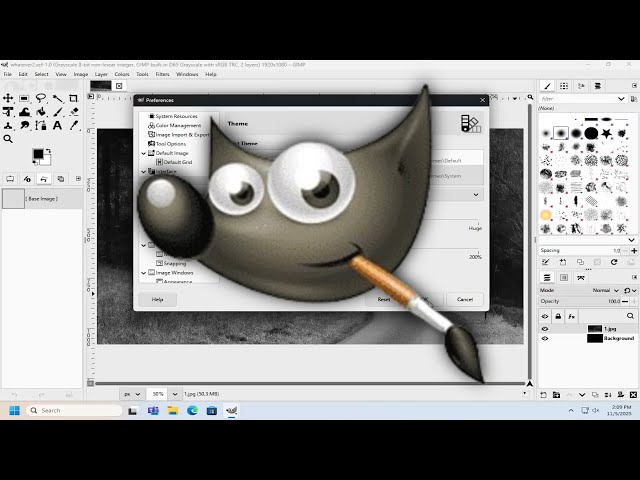640x480 pixels.
Task: Select the star-shaped brush
Action: pos(607,133)
